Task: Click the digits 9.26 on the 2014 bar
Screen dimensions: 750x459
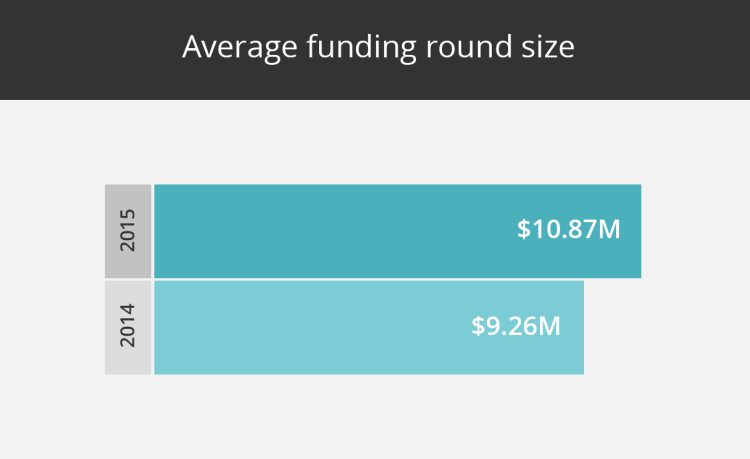Action: [x=511, y=326]
